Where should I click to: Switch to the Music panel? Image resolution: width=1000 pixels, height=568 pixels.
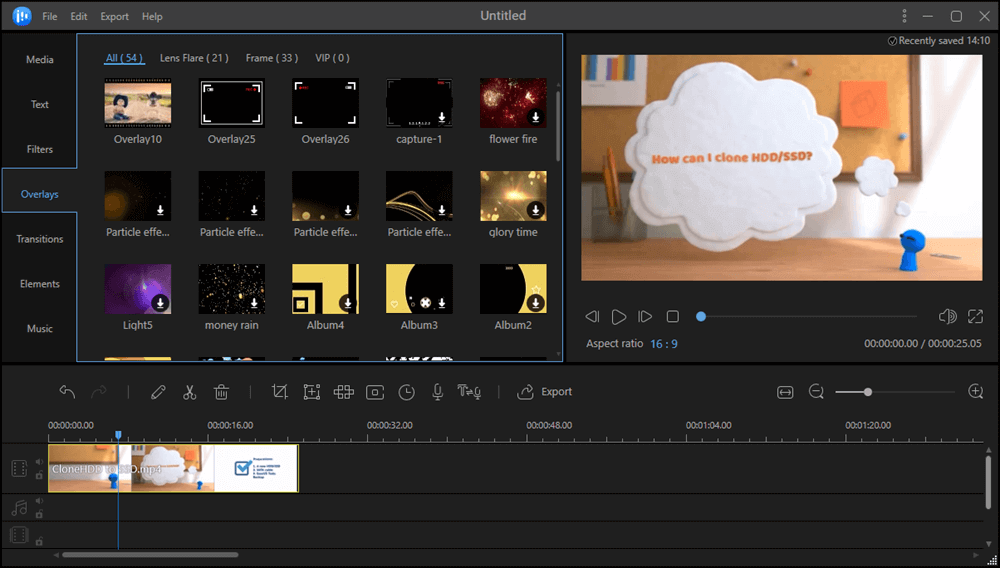tap(40, 328)
